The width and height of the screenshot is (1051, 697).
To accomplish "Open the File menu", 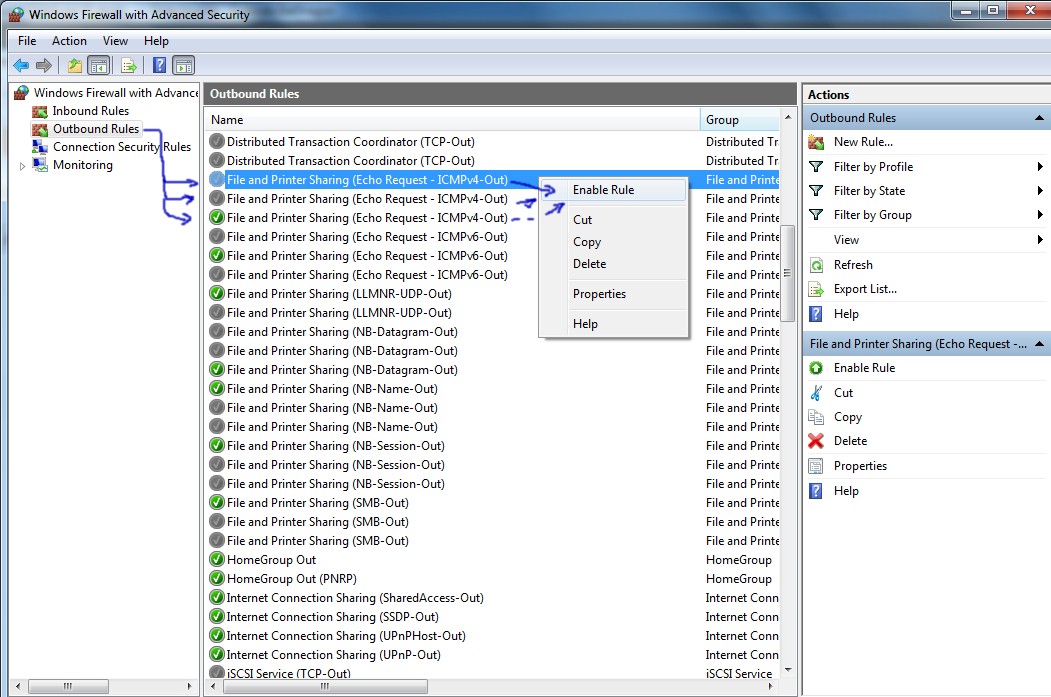I will click(x=27, y=41).
